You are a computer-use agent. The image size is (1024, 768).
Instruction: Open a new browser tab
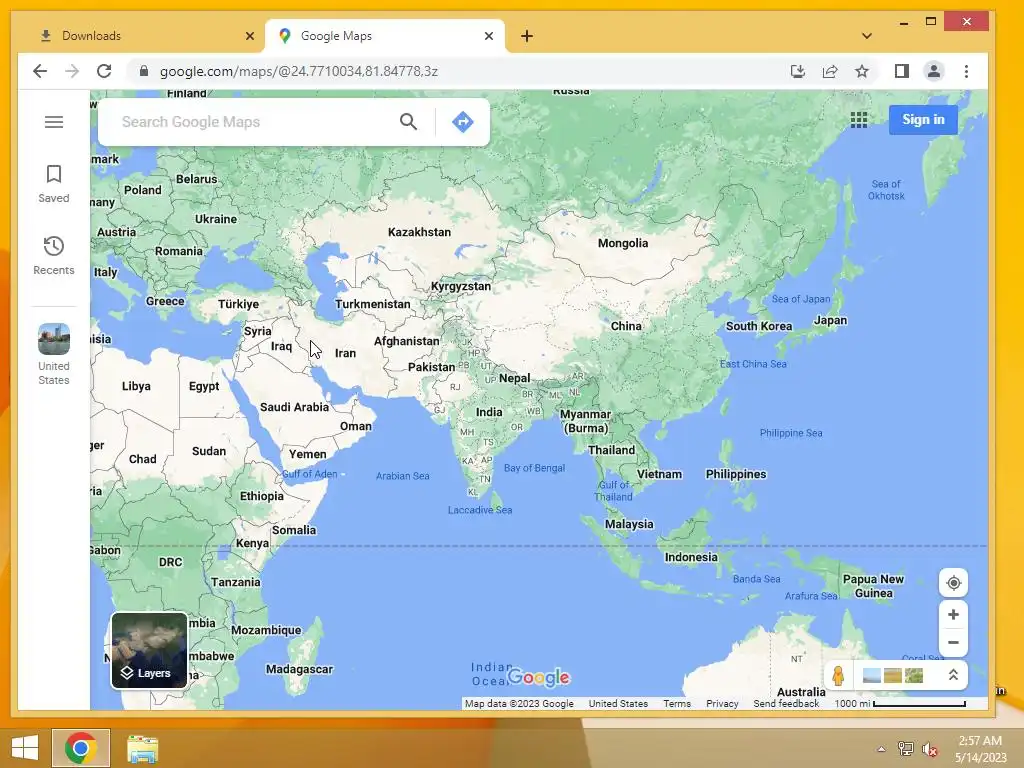[x=527, y=37]
